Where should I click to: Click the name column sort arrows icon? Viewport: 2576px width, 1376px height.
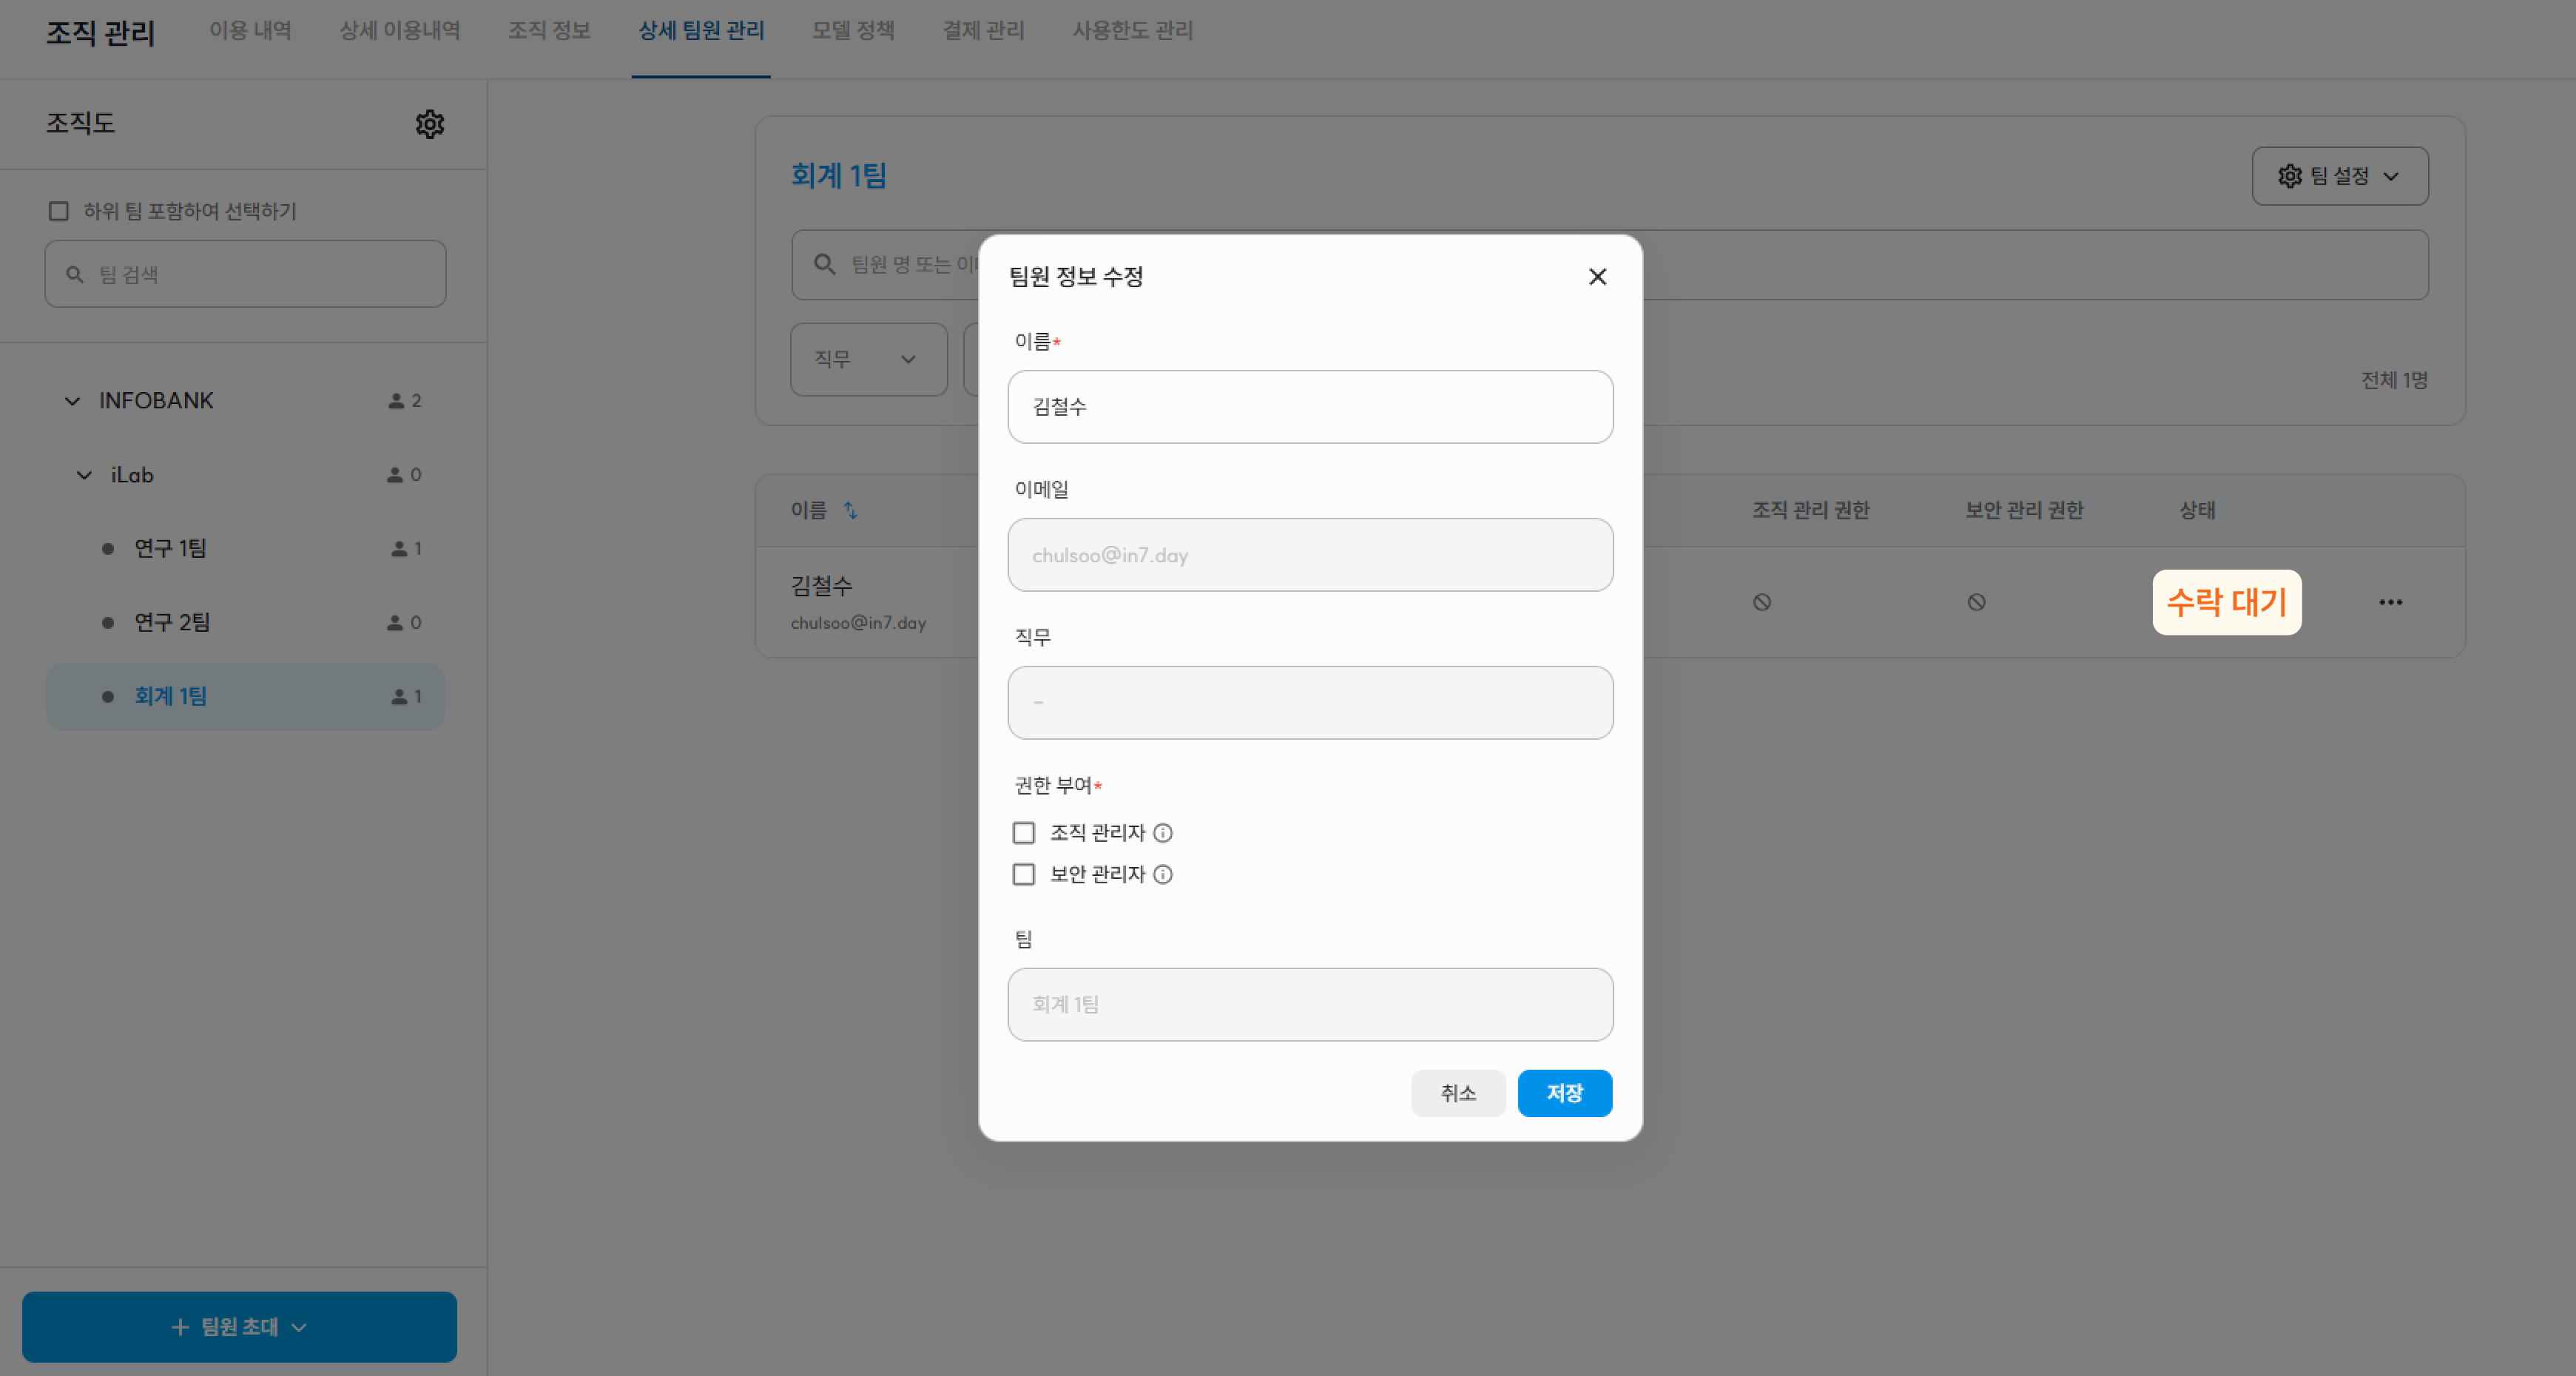(850, 510)
